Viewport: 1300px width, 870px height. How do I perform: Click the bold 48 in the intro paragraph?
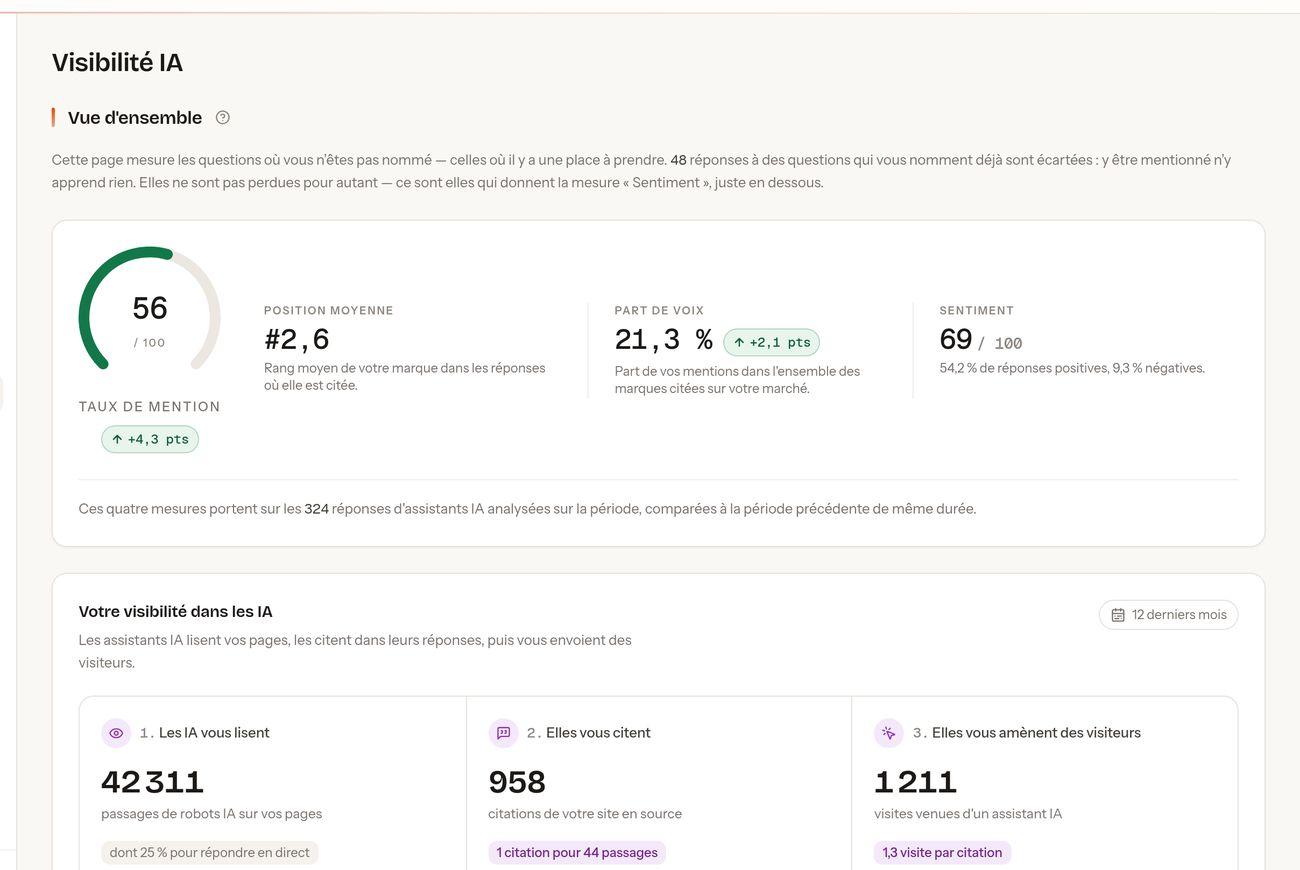point(678,160)
